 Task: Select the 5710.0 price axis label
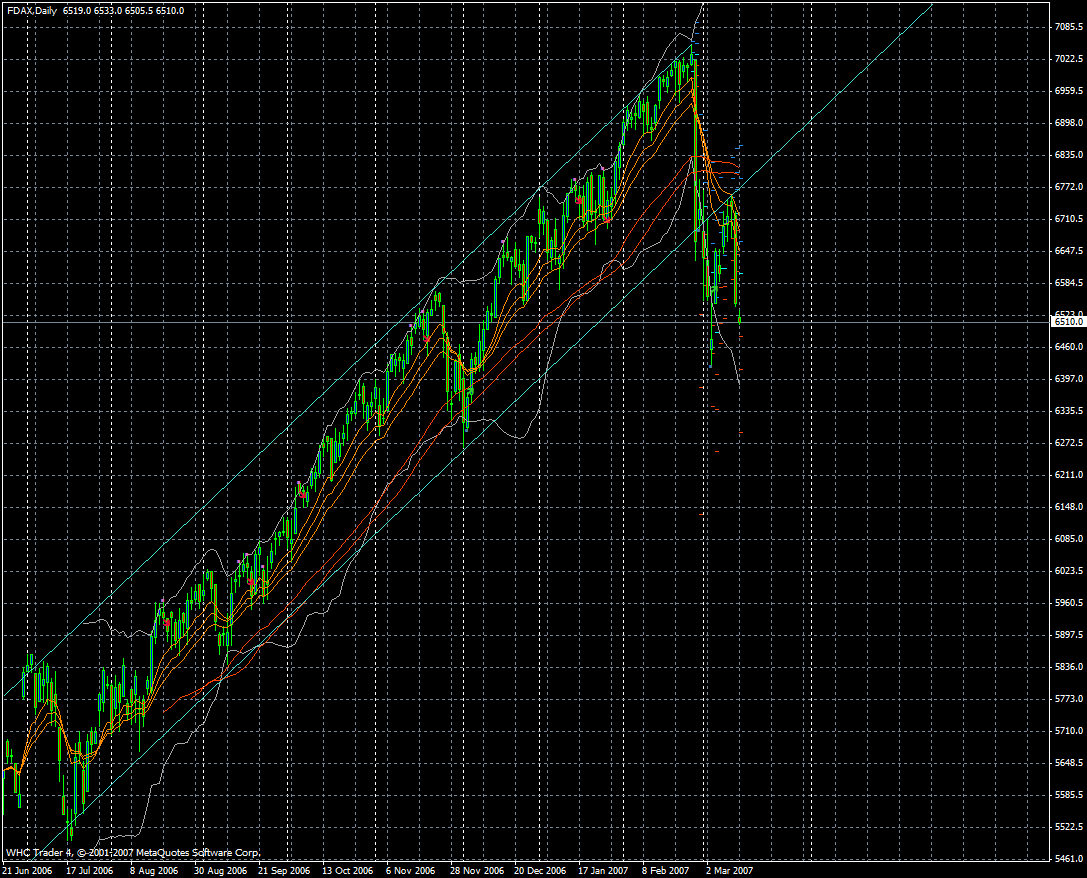coord(1068,731)
